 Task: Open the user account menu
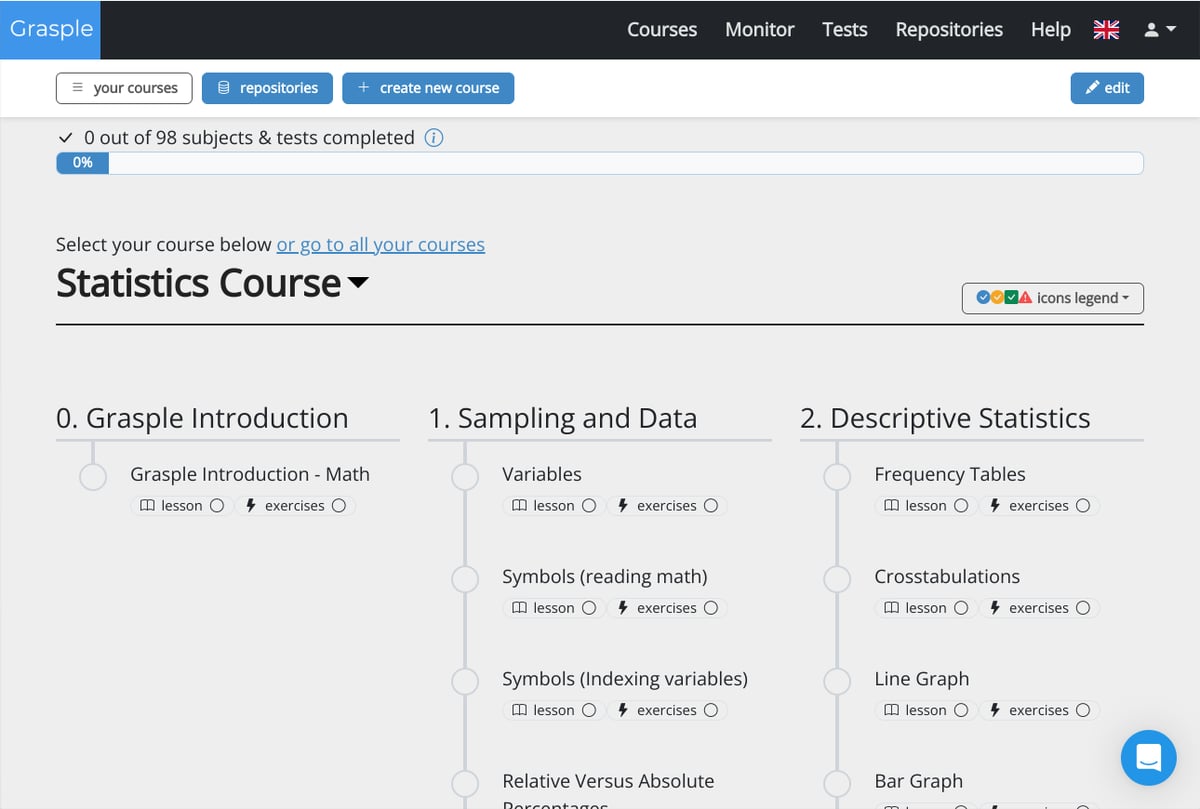pos(1160,30)
